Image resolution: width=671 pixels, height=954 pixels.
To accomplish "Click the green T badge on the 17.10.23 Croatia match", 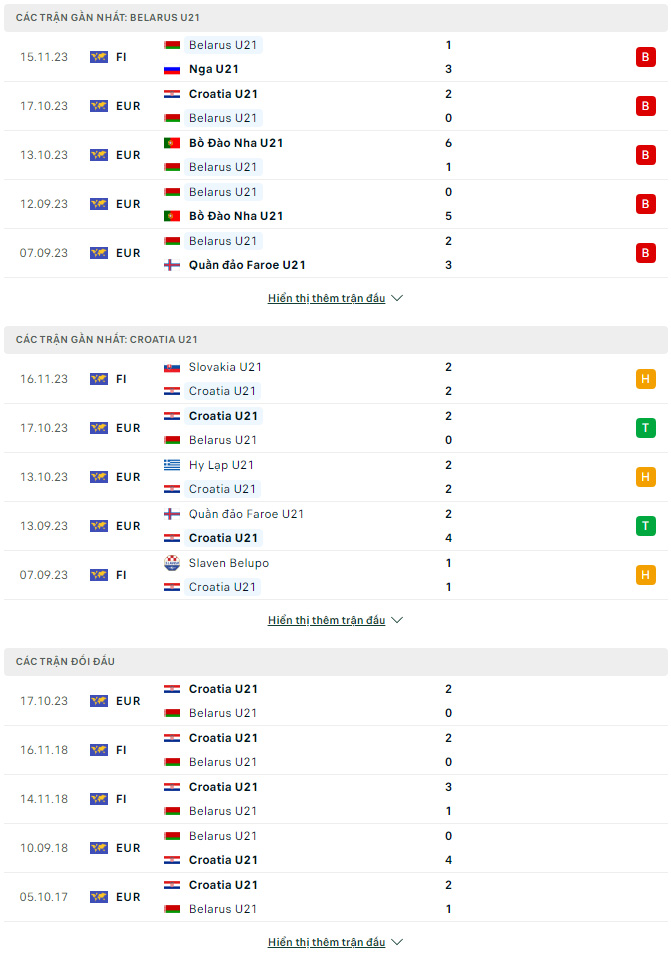I will pos(645,428).
